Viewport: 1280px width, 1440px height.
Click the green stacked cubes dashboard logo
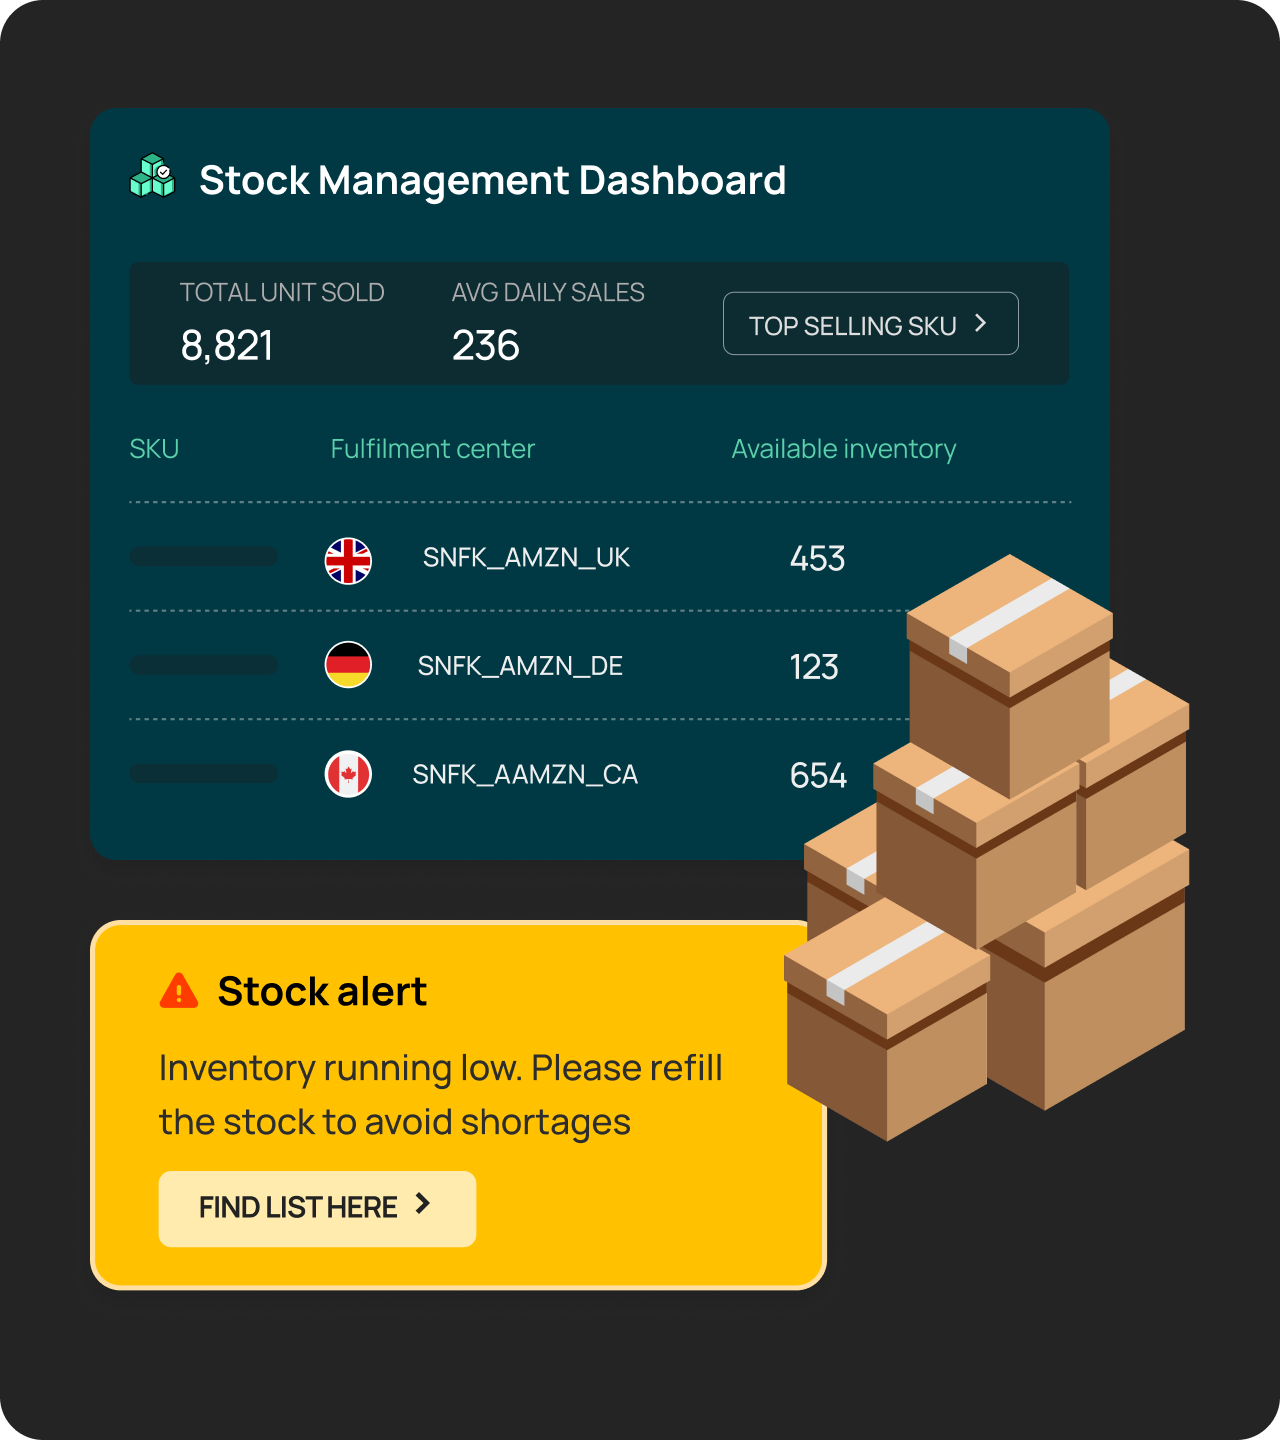152,176
